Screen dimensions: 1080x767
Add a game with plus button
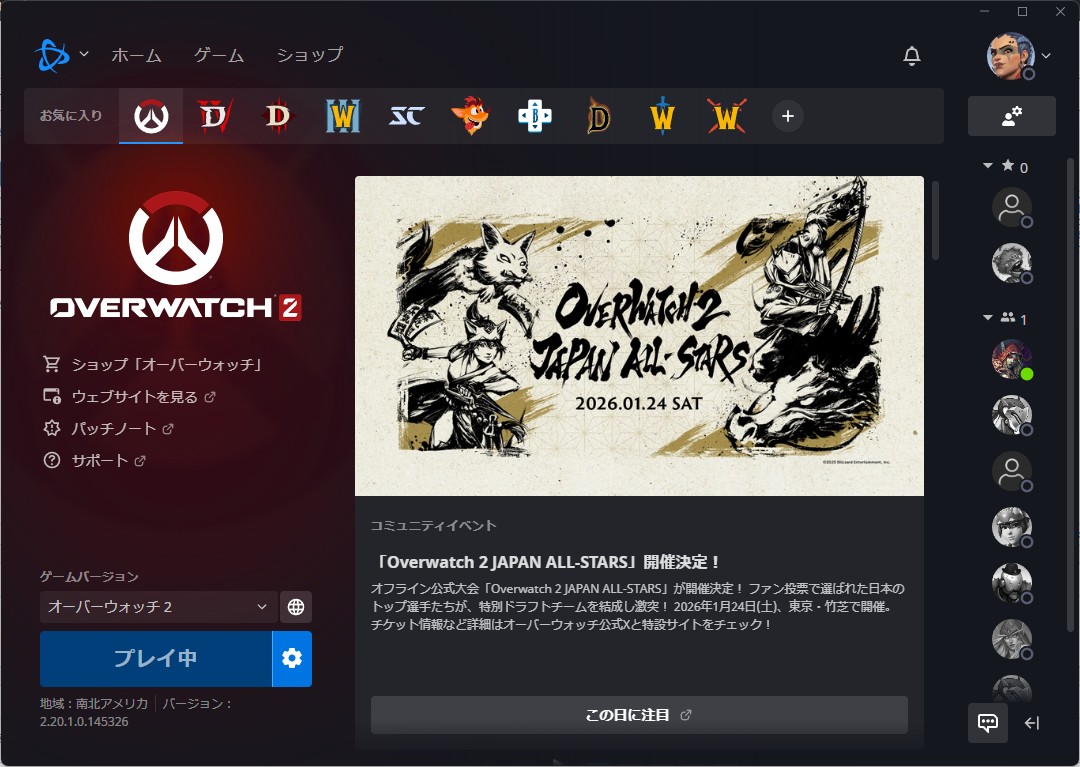tap(787, 117)
